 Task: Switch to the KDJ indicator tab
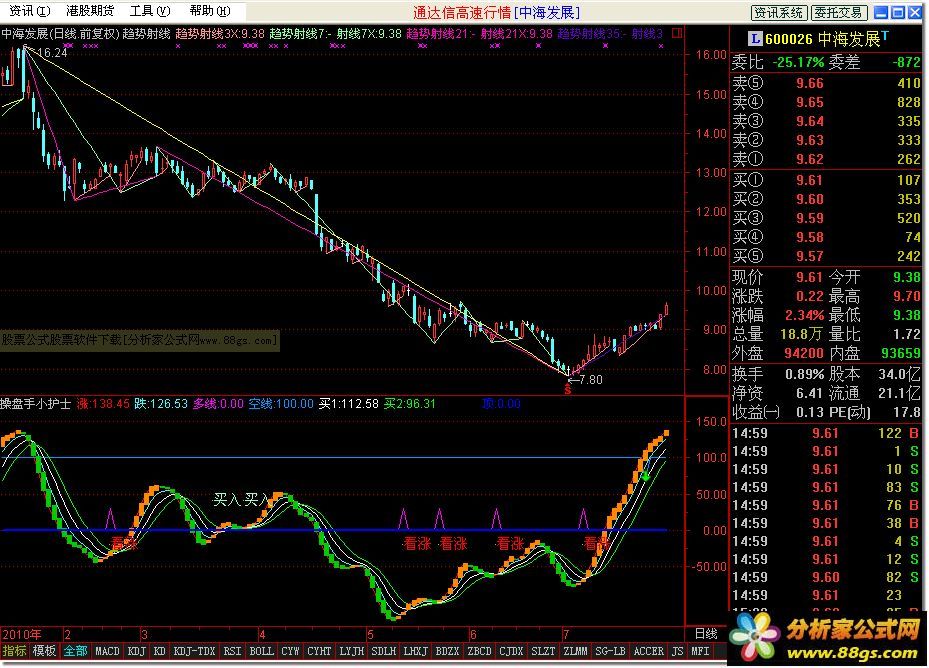click(x=137, y=651)
